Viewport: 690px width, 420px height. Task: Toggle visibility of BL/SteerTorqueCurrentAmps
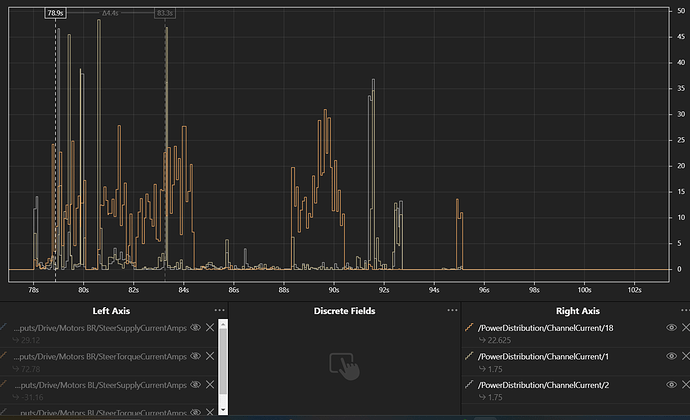coord(195,412)
